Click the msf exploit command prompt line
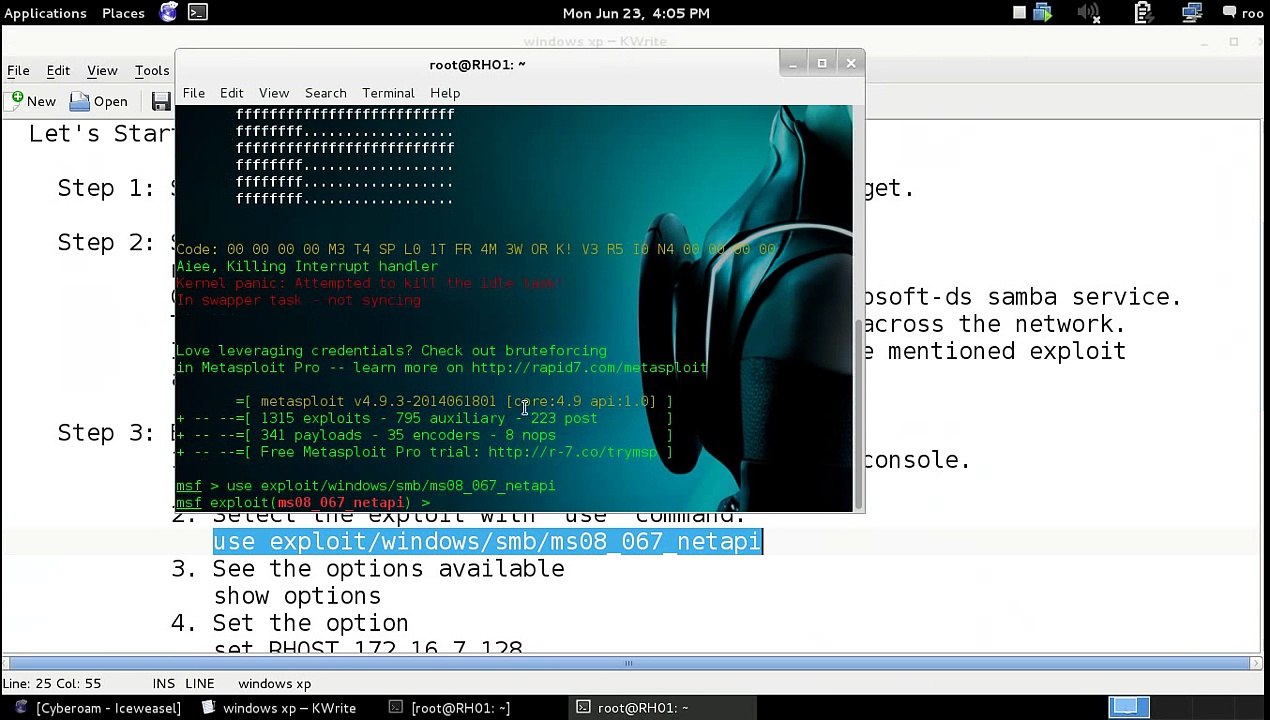Viewport: 1270px width, 720px height. (x=303, y=503)
